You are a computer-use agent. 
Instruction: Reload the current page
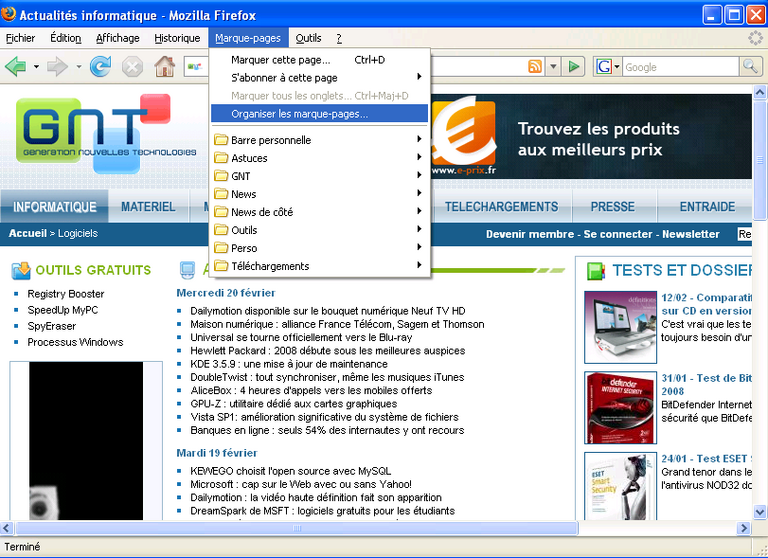pyautogui.click(x=100, y=66)
